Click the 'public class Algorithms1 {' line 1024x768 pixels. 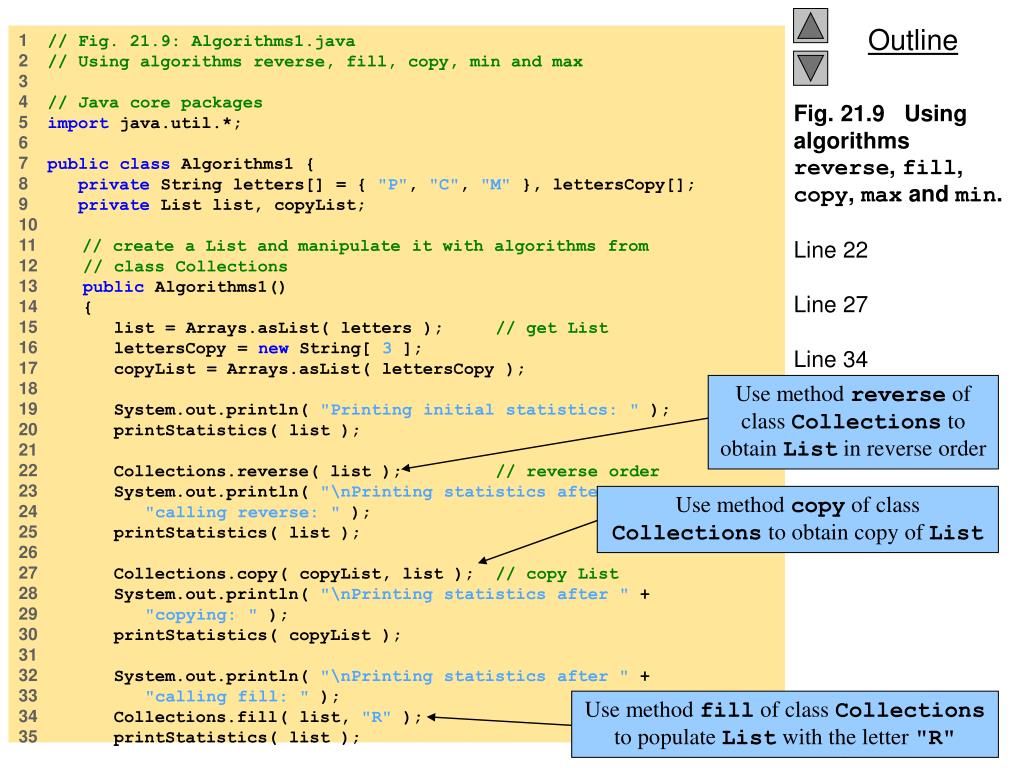point(180,164)
